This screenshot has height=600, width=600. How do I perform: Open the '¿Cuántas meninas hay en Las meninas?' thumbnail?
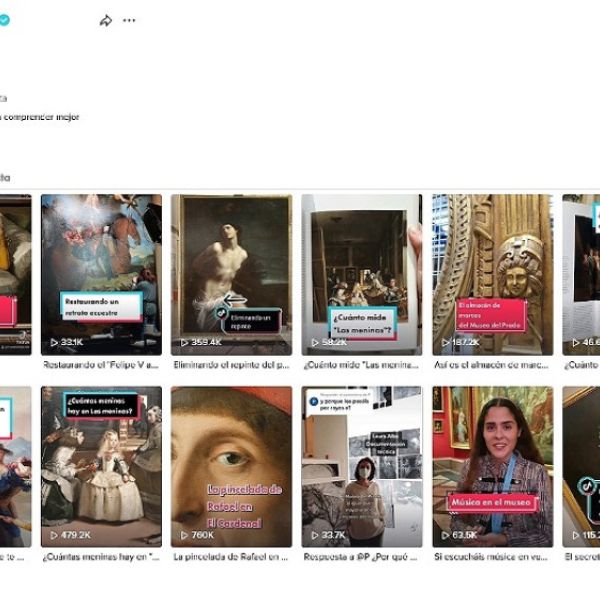101,466
